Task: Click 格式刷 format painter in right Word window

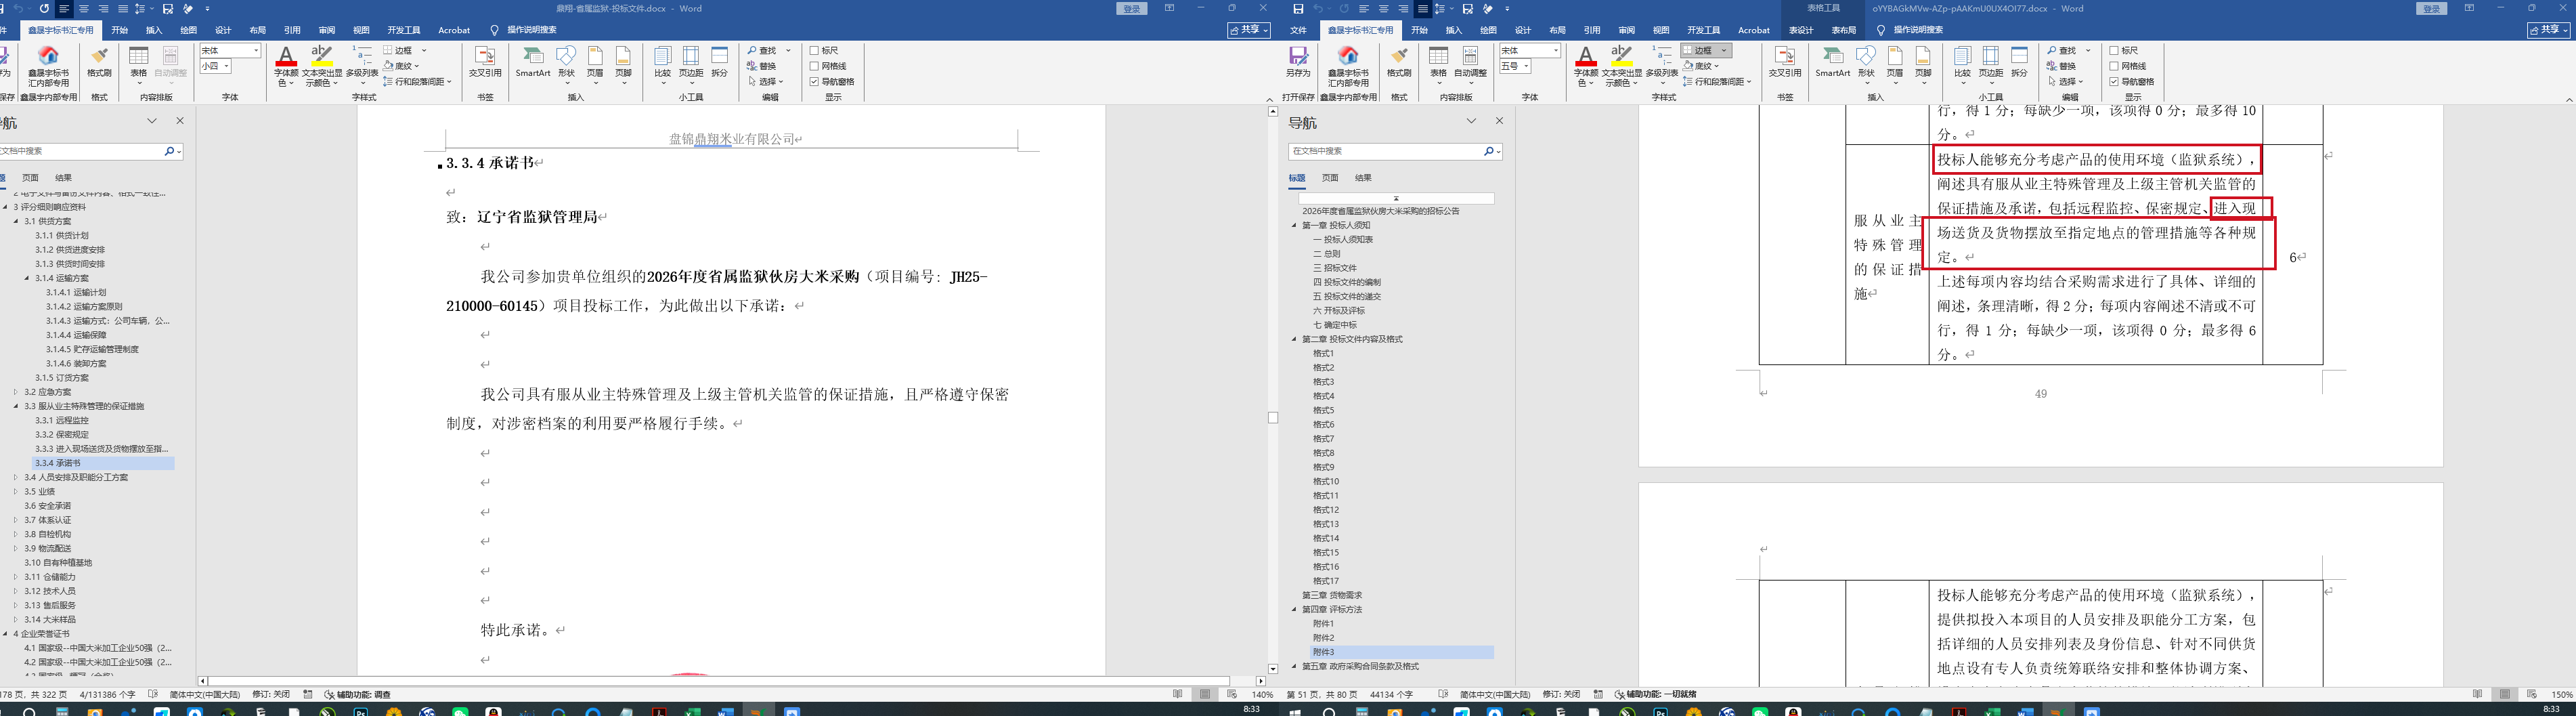Action: click(1399, 62)
